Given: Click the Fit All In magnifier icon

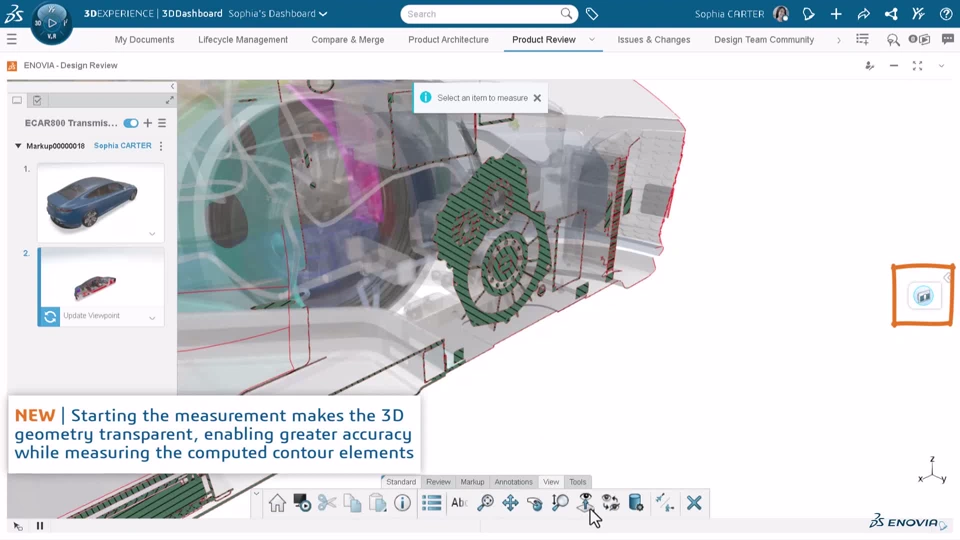Looking at the screenshot, I should [x=486, y=503].
